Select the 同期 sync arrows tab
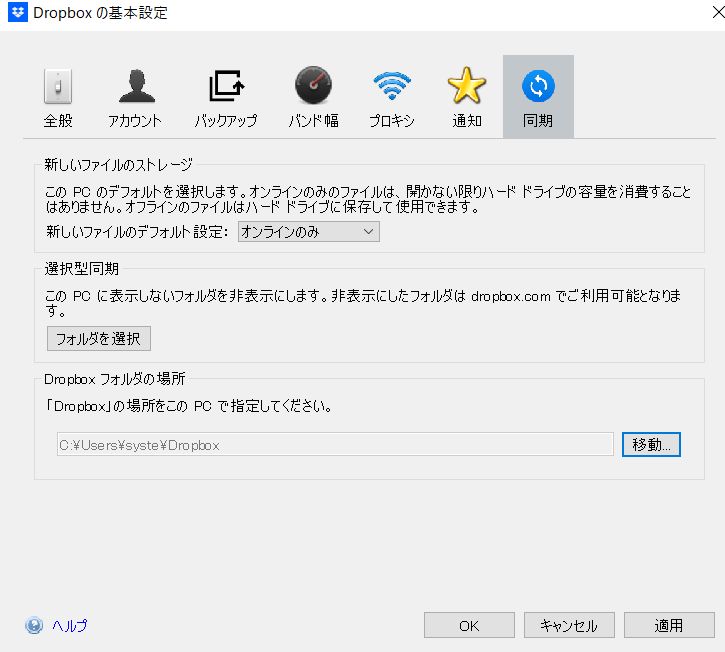The height and width of the screenshot is (652, 725). 538,97
